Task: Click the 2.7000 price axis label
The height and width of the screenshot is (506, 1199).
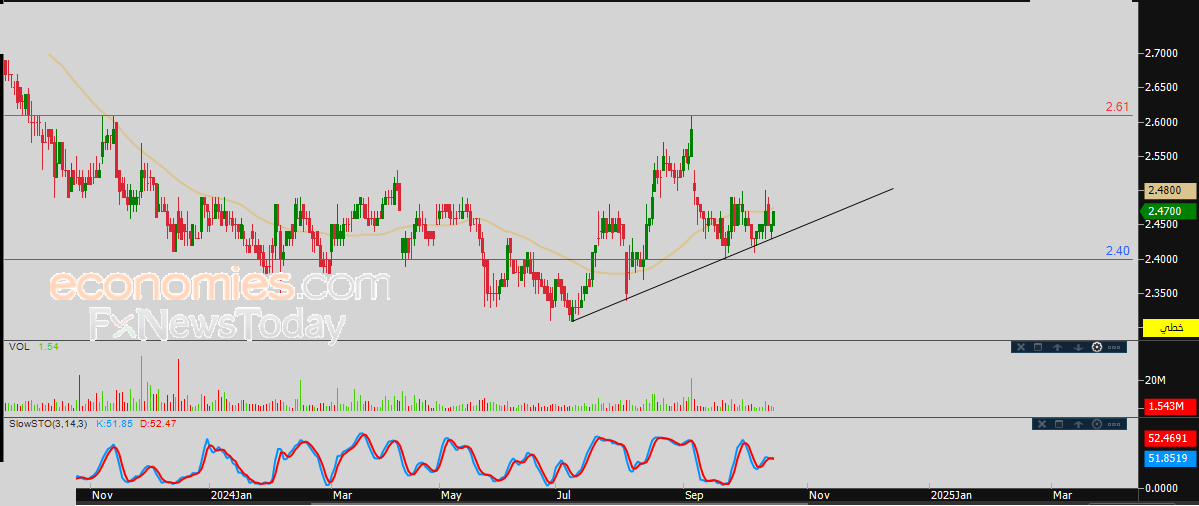Action: click(1161, 54)
